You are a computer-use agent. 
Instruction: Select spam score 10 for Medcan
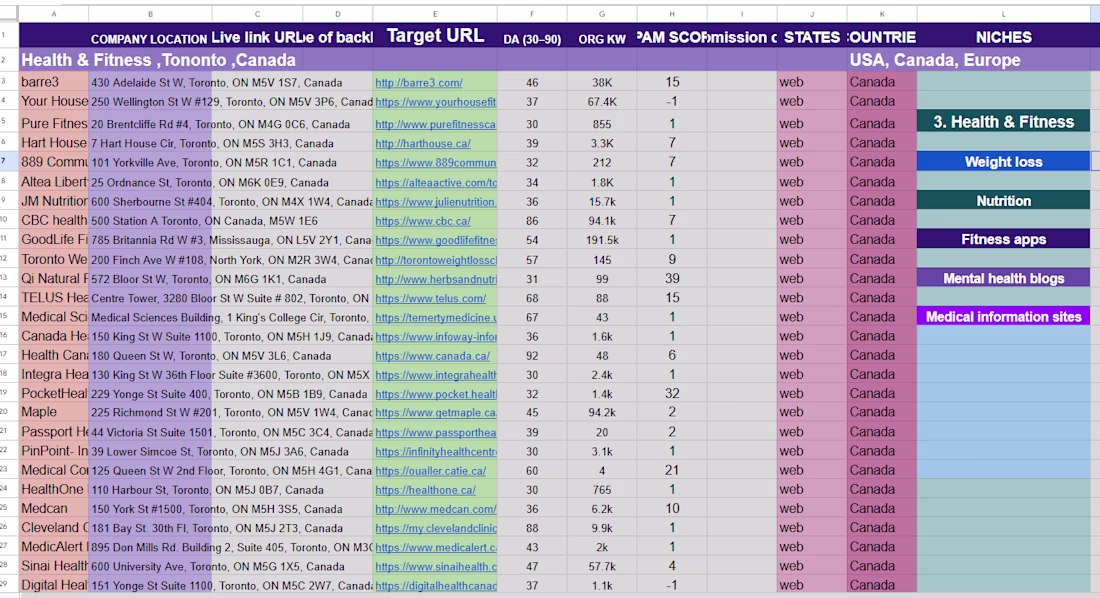click(671, 508)
